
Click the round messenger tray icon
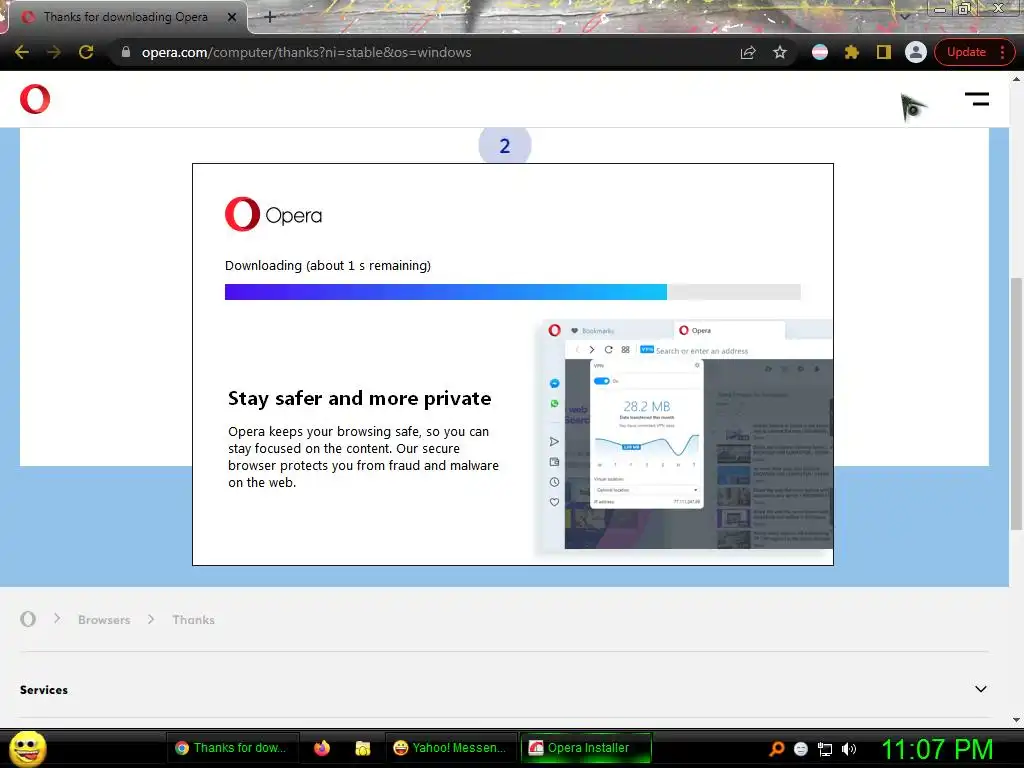pyautogui.click(x=801, y=749)
